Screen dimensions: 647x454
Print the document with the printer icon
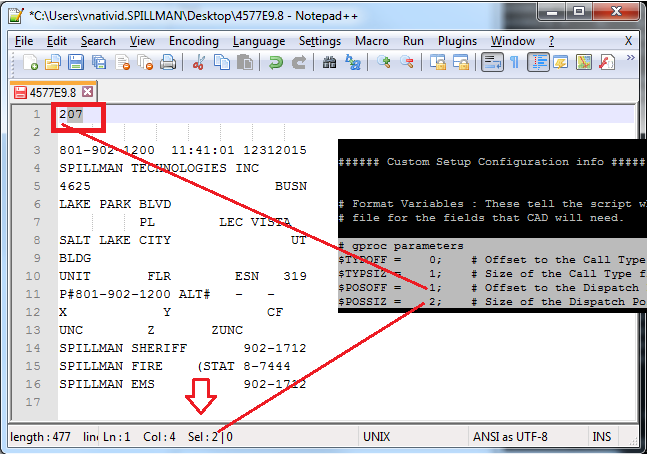coord(168,63)
